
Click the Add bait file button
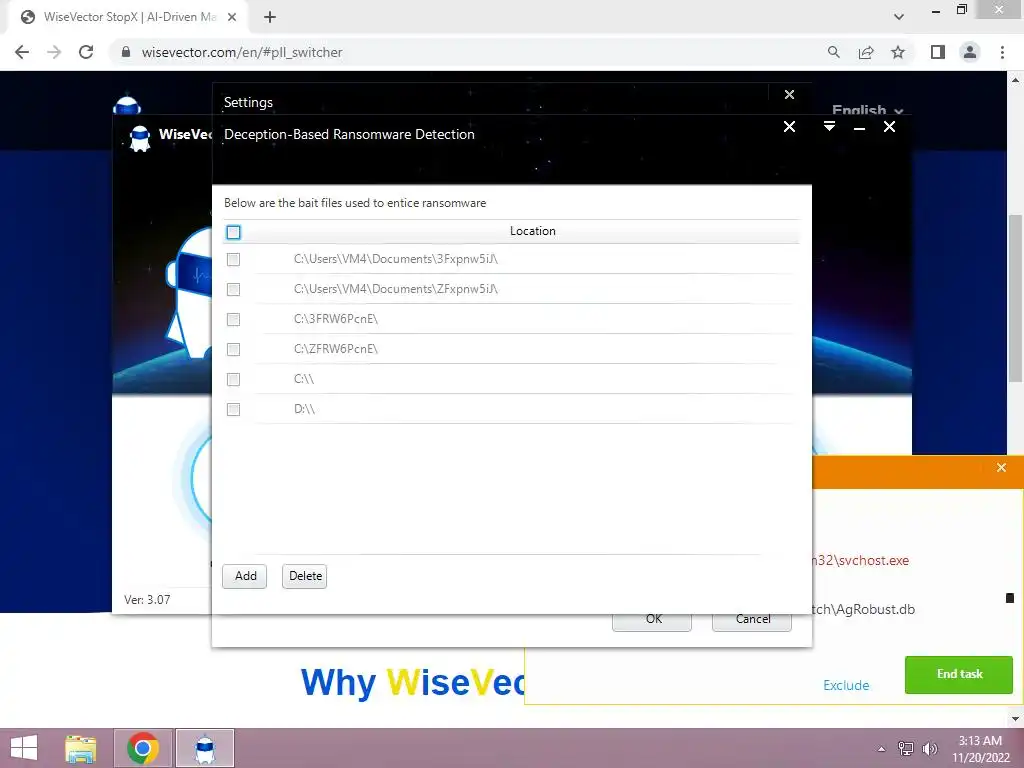(245, 576)
